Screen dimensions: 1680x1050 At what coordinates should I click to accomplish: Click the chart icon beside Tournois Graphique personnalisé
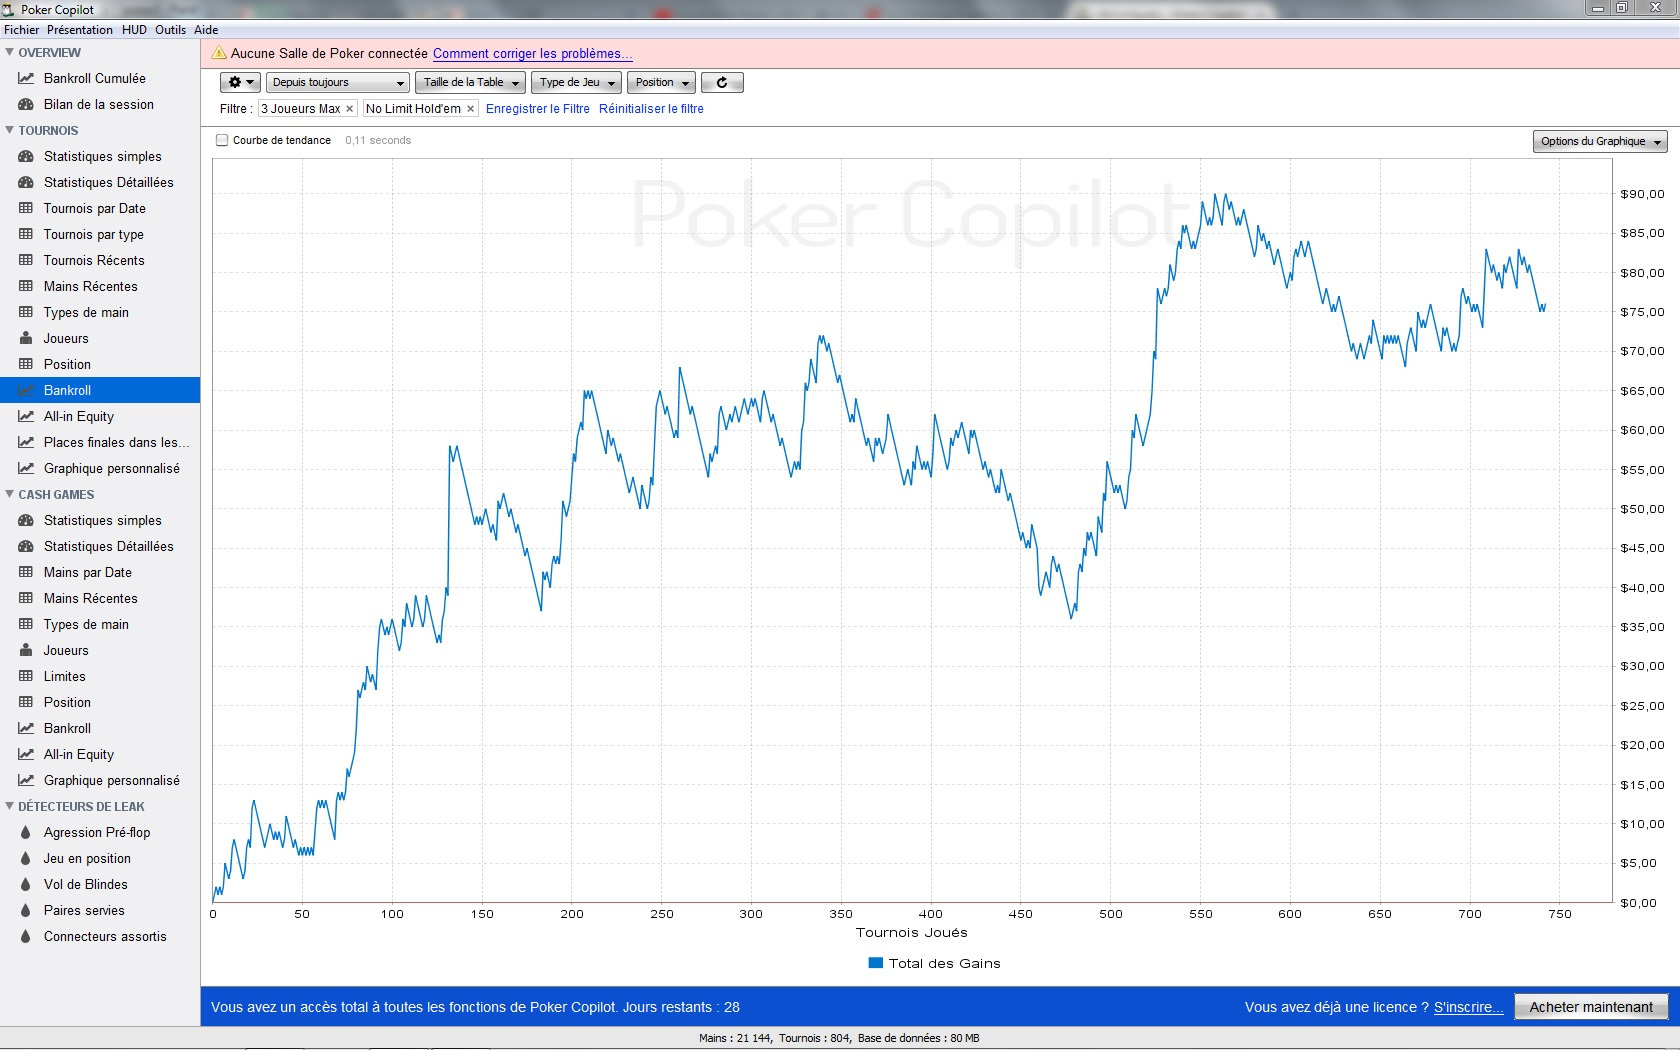click(x=26, y=468)
